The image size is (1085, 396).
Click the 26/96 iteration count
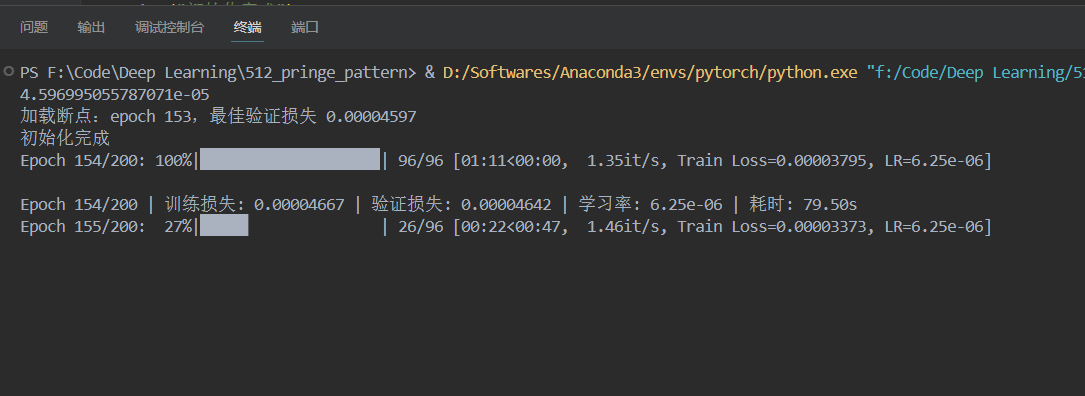[421, 226]
